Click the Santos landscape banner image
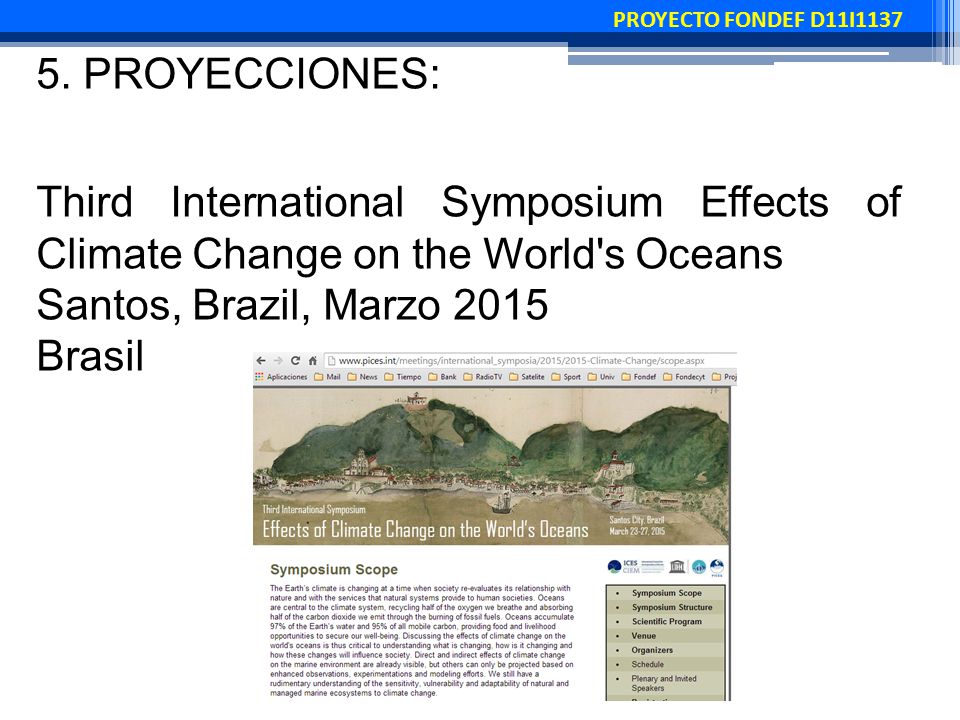 [491, 467]
